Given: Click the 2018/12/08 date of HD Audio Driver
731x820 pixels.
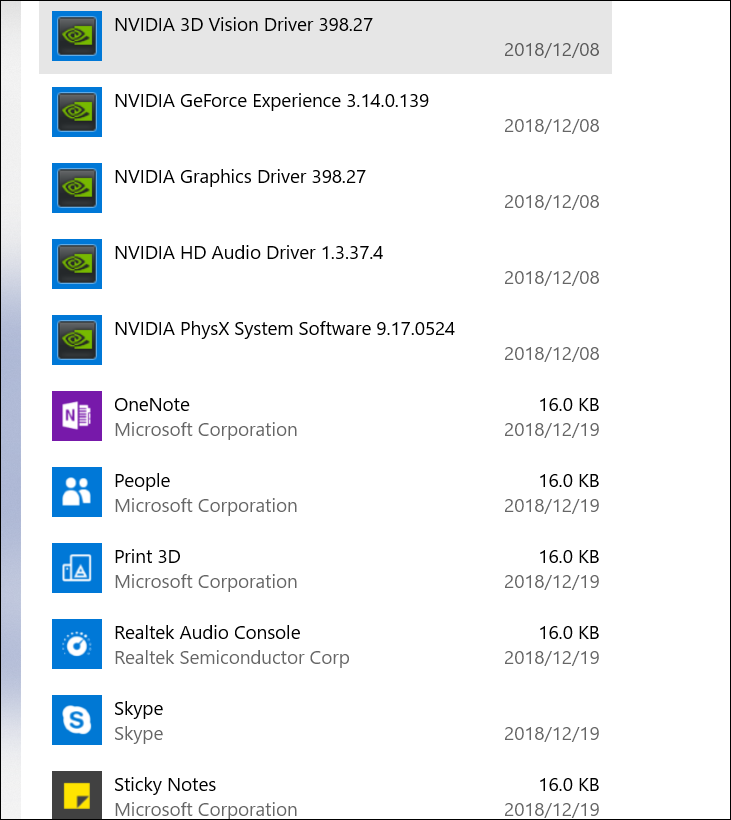Looking at the screenshot, I should [552, 278].
